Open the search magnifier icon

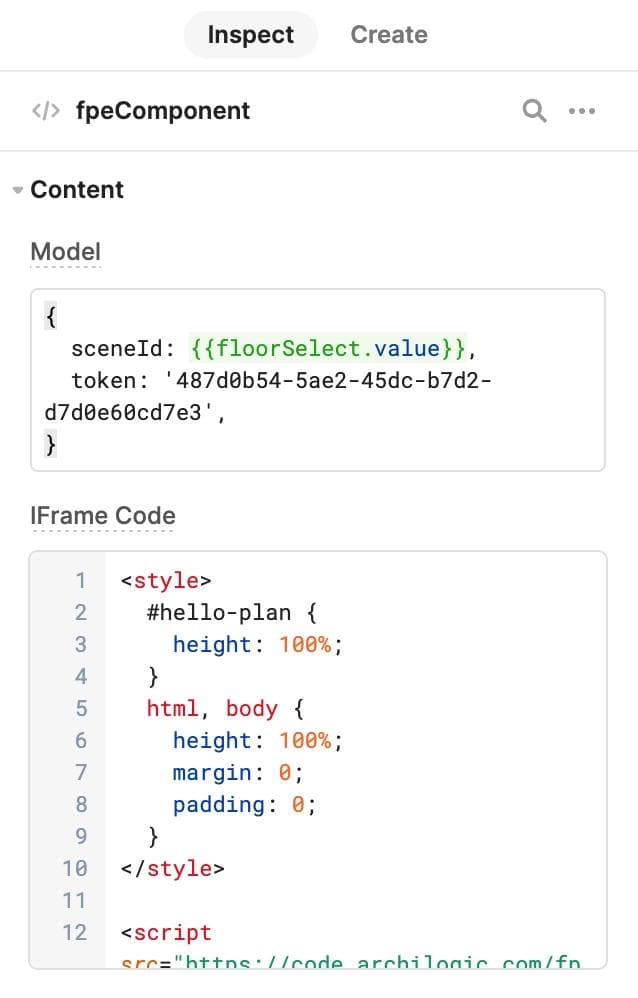tap(534, 111)
